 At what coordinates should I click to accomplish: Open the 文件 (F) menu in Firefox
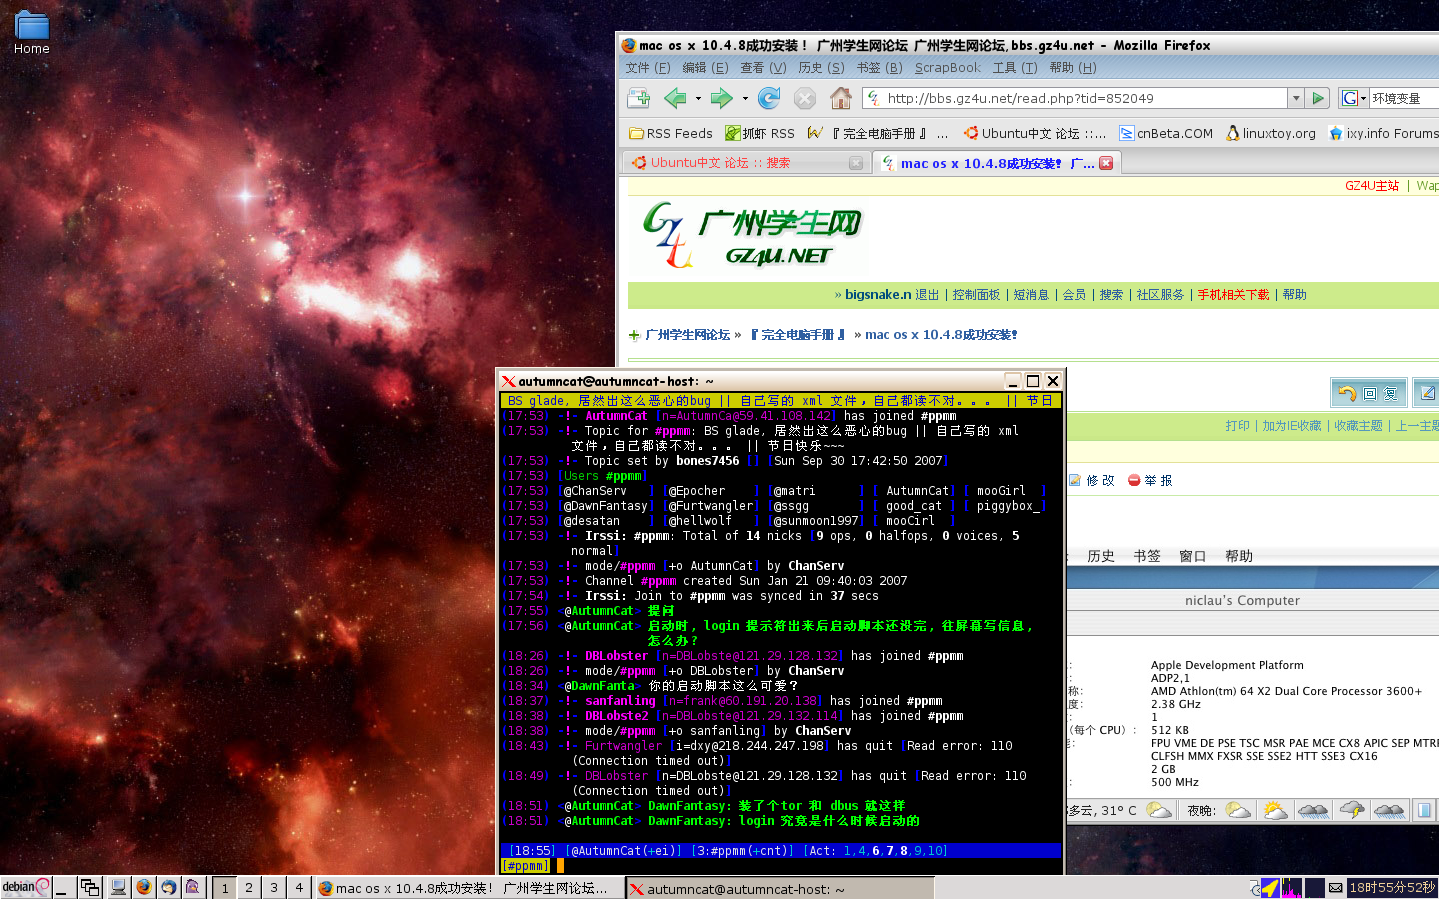[x=648, y=68]
